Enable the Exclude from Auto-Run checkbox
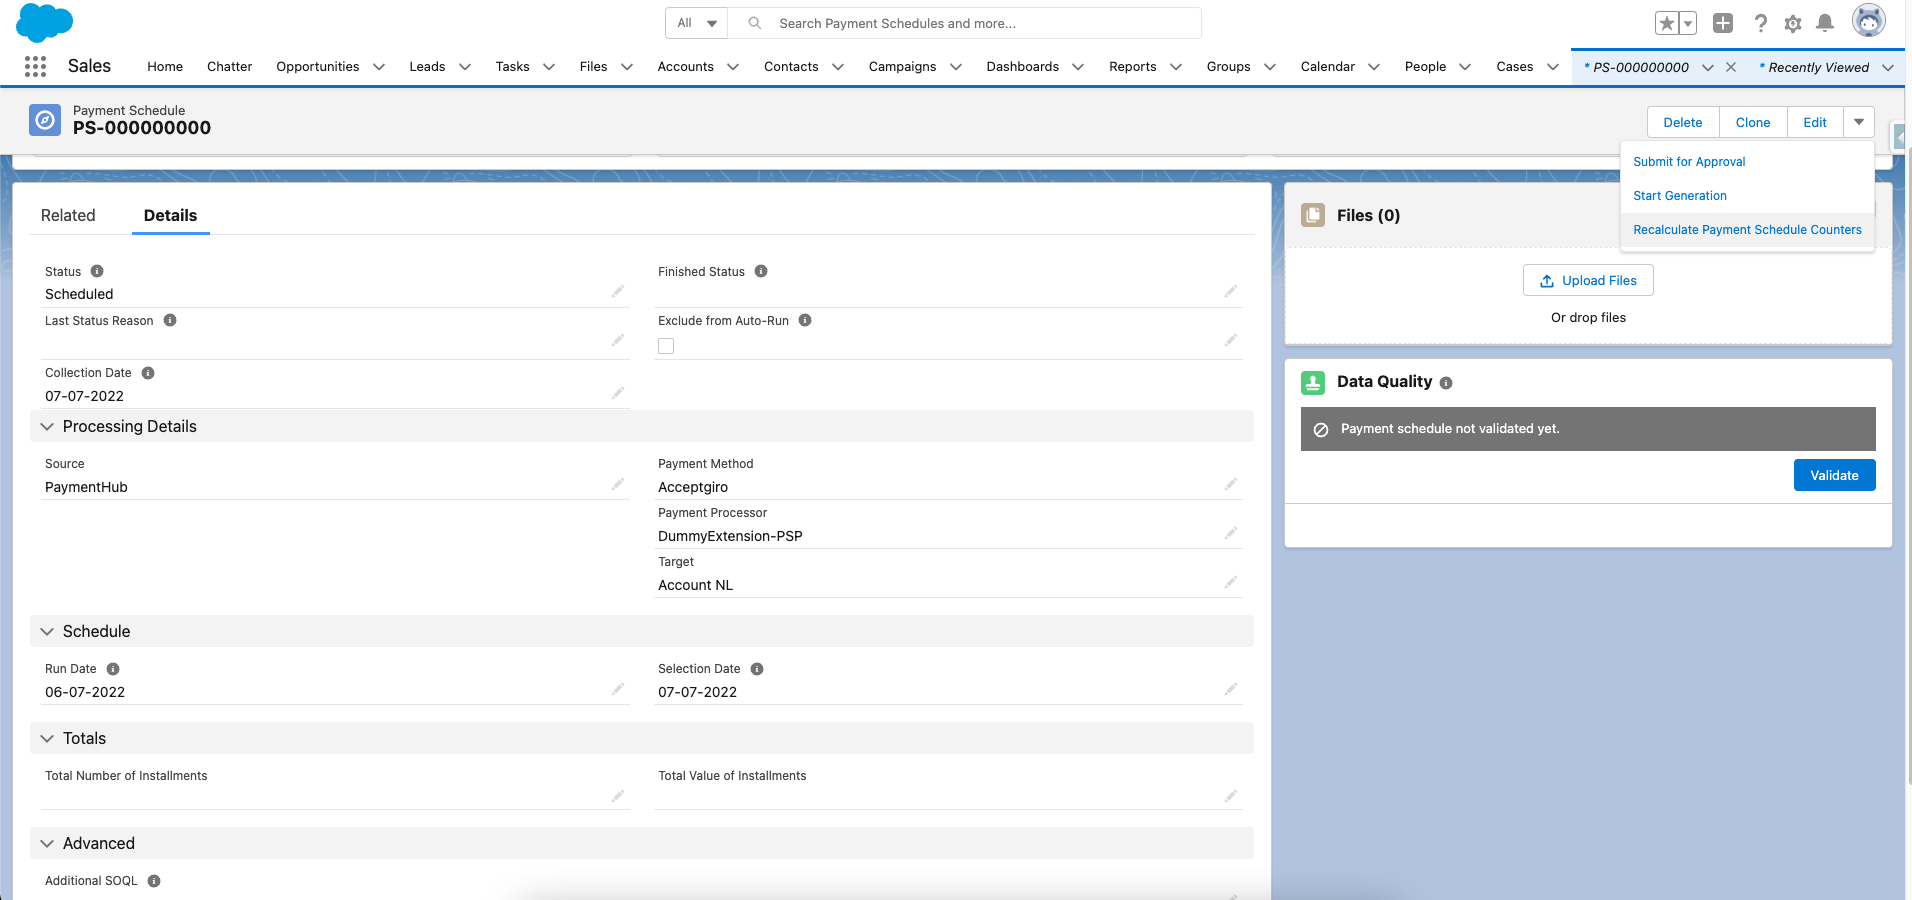 (x=666, y=345)
